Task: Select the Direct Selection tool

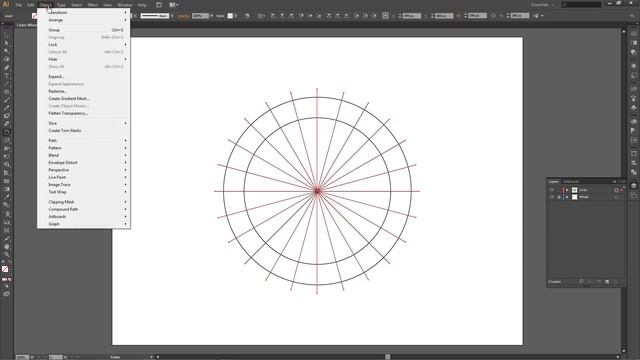Action: (6, 43)
